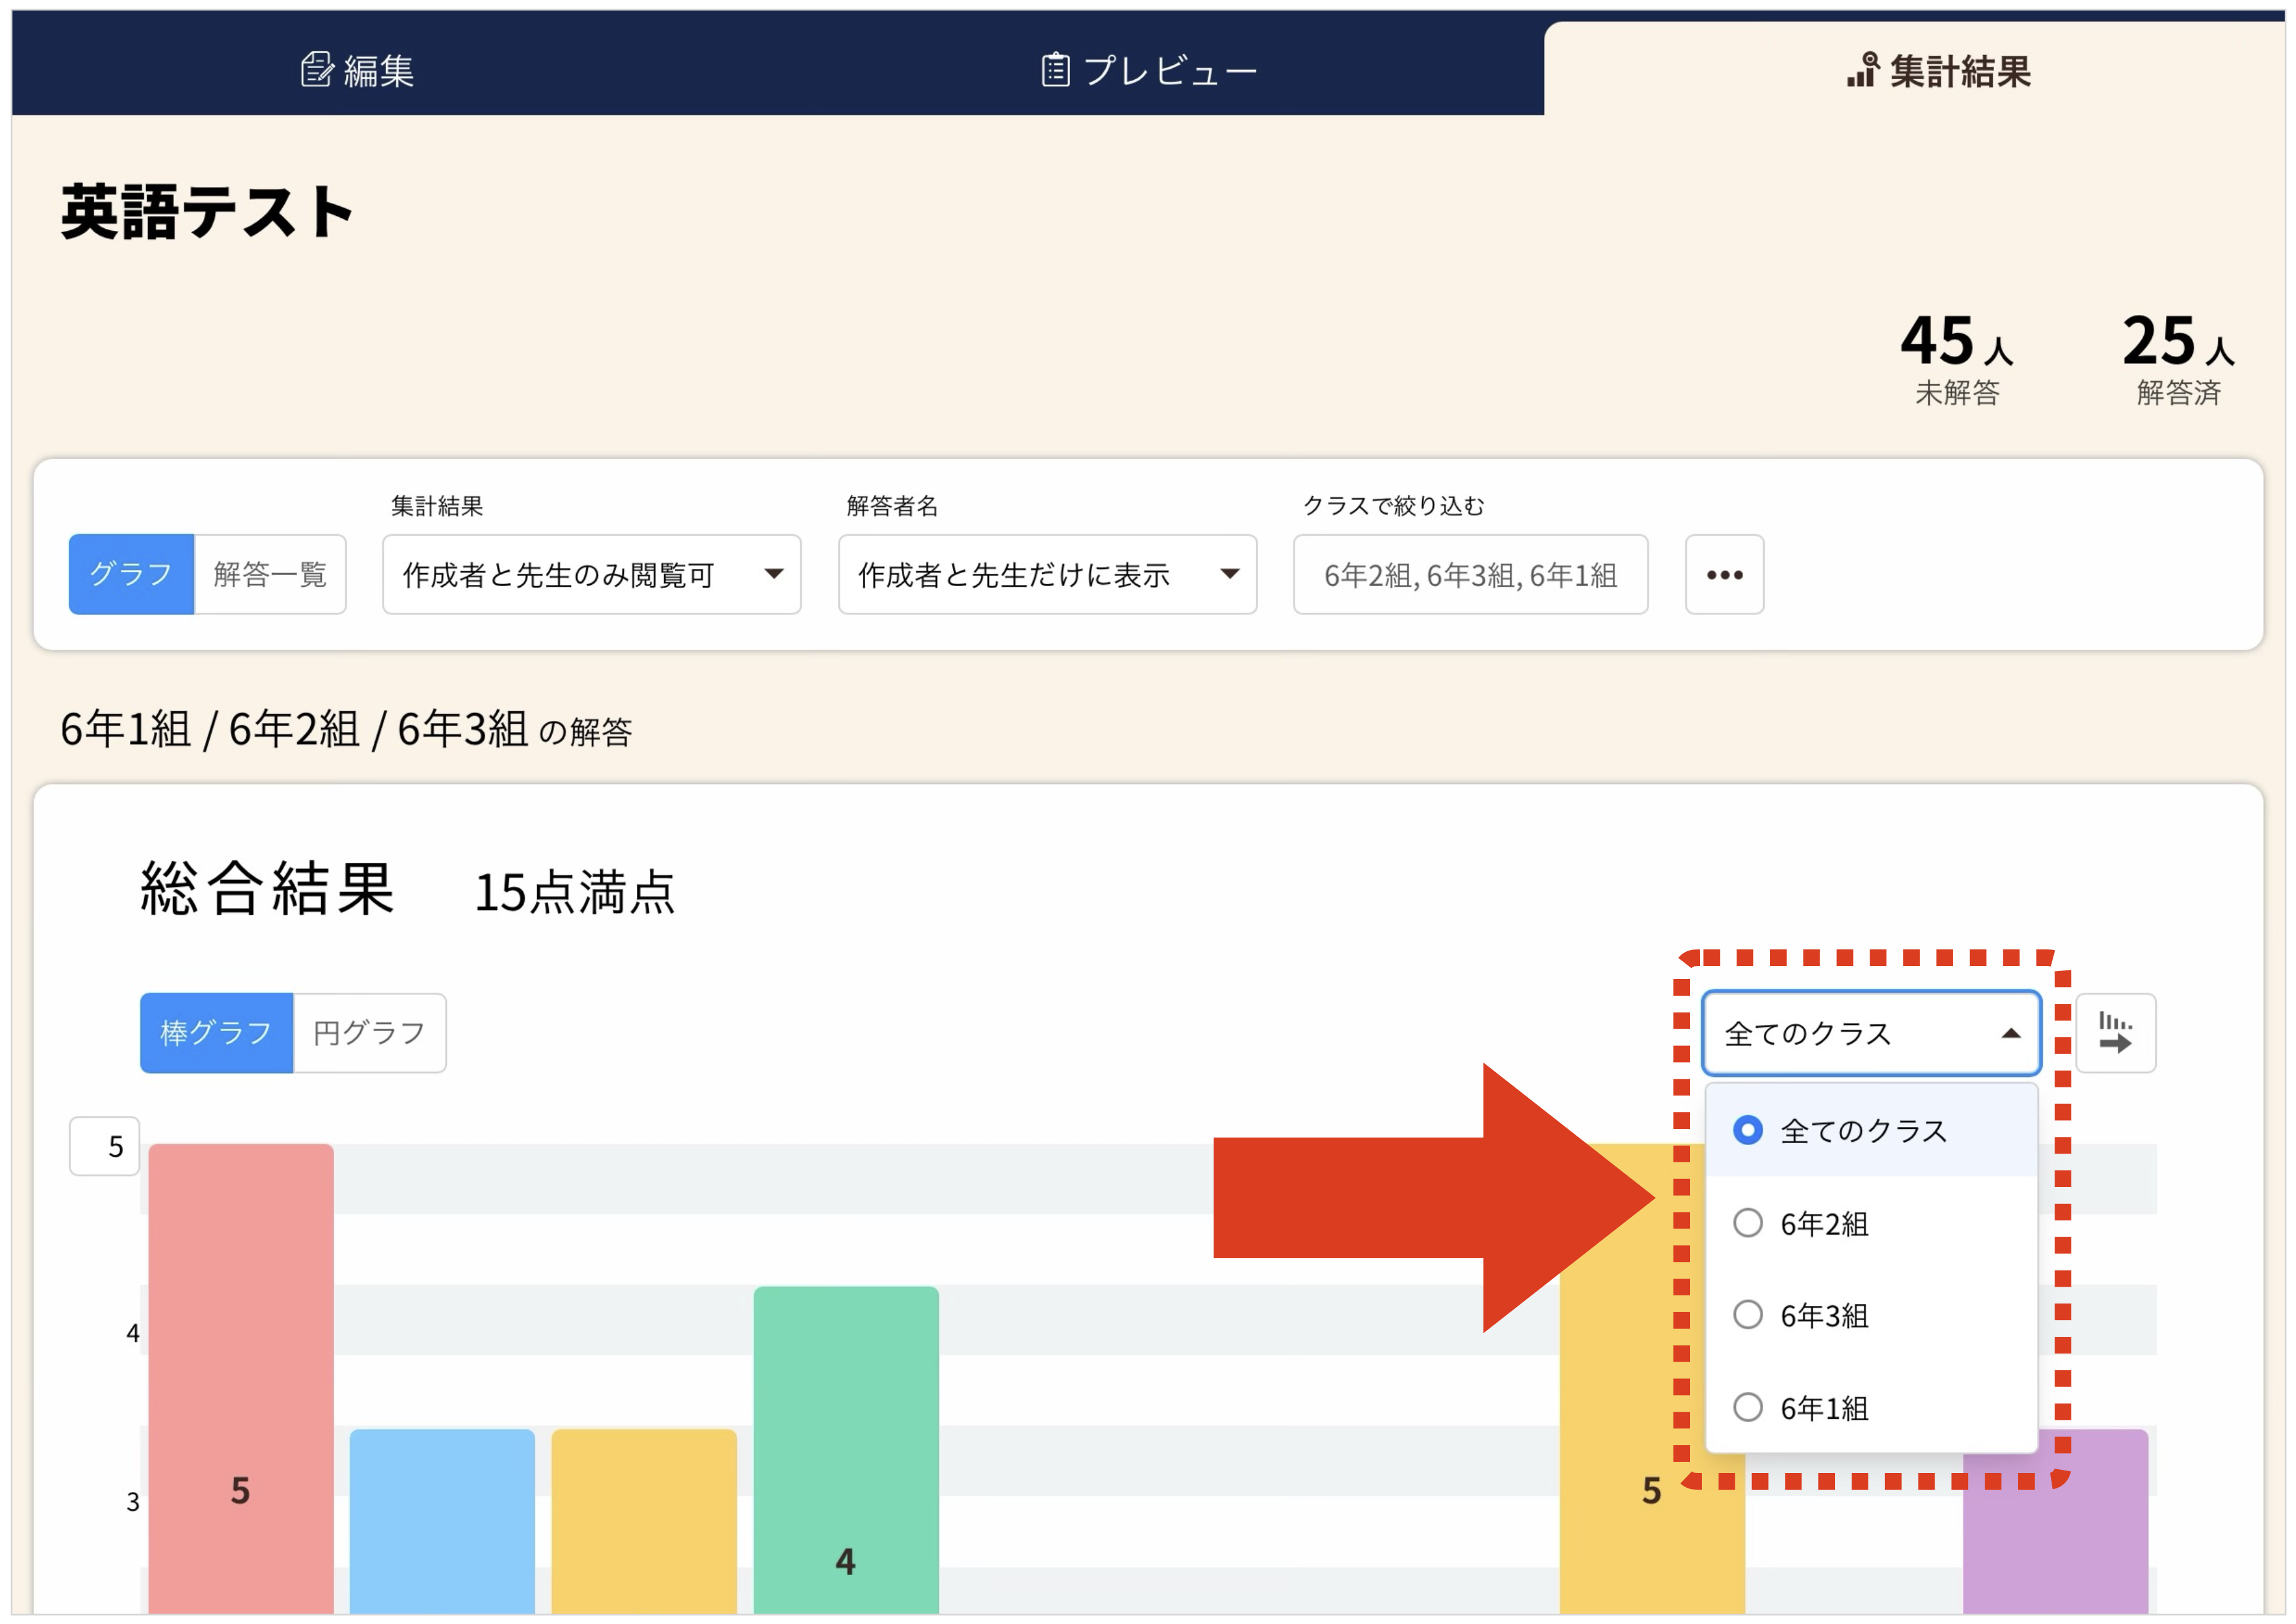
Task: Select the 棒グラフ button
Action: click(216, 1032)
